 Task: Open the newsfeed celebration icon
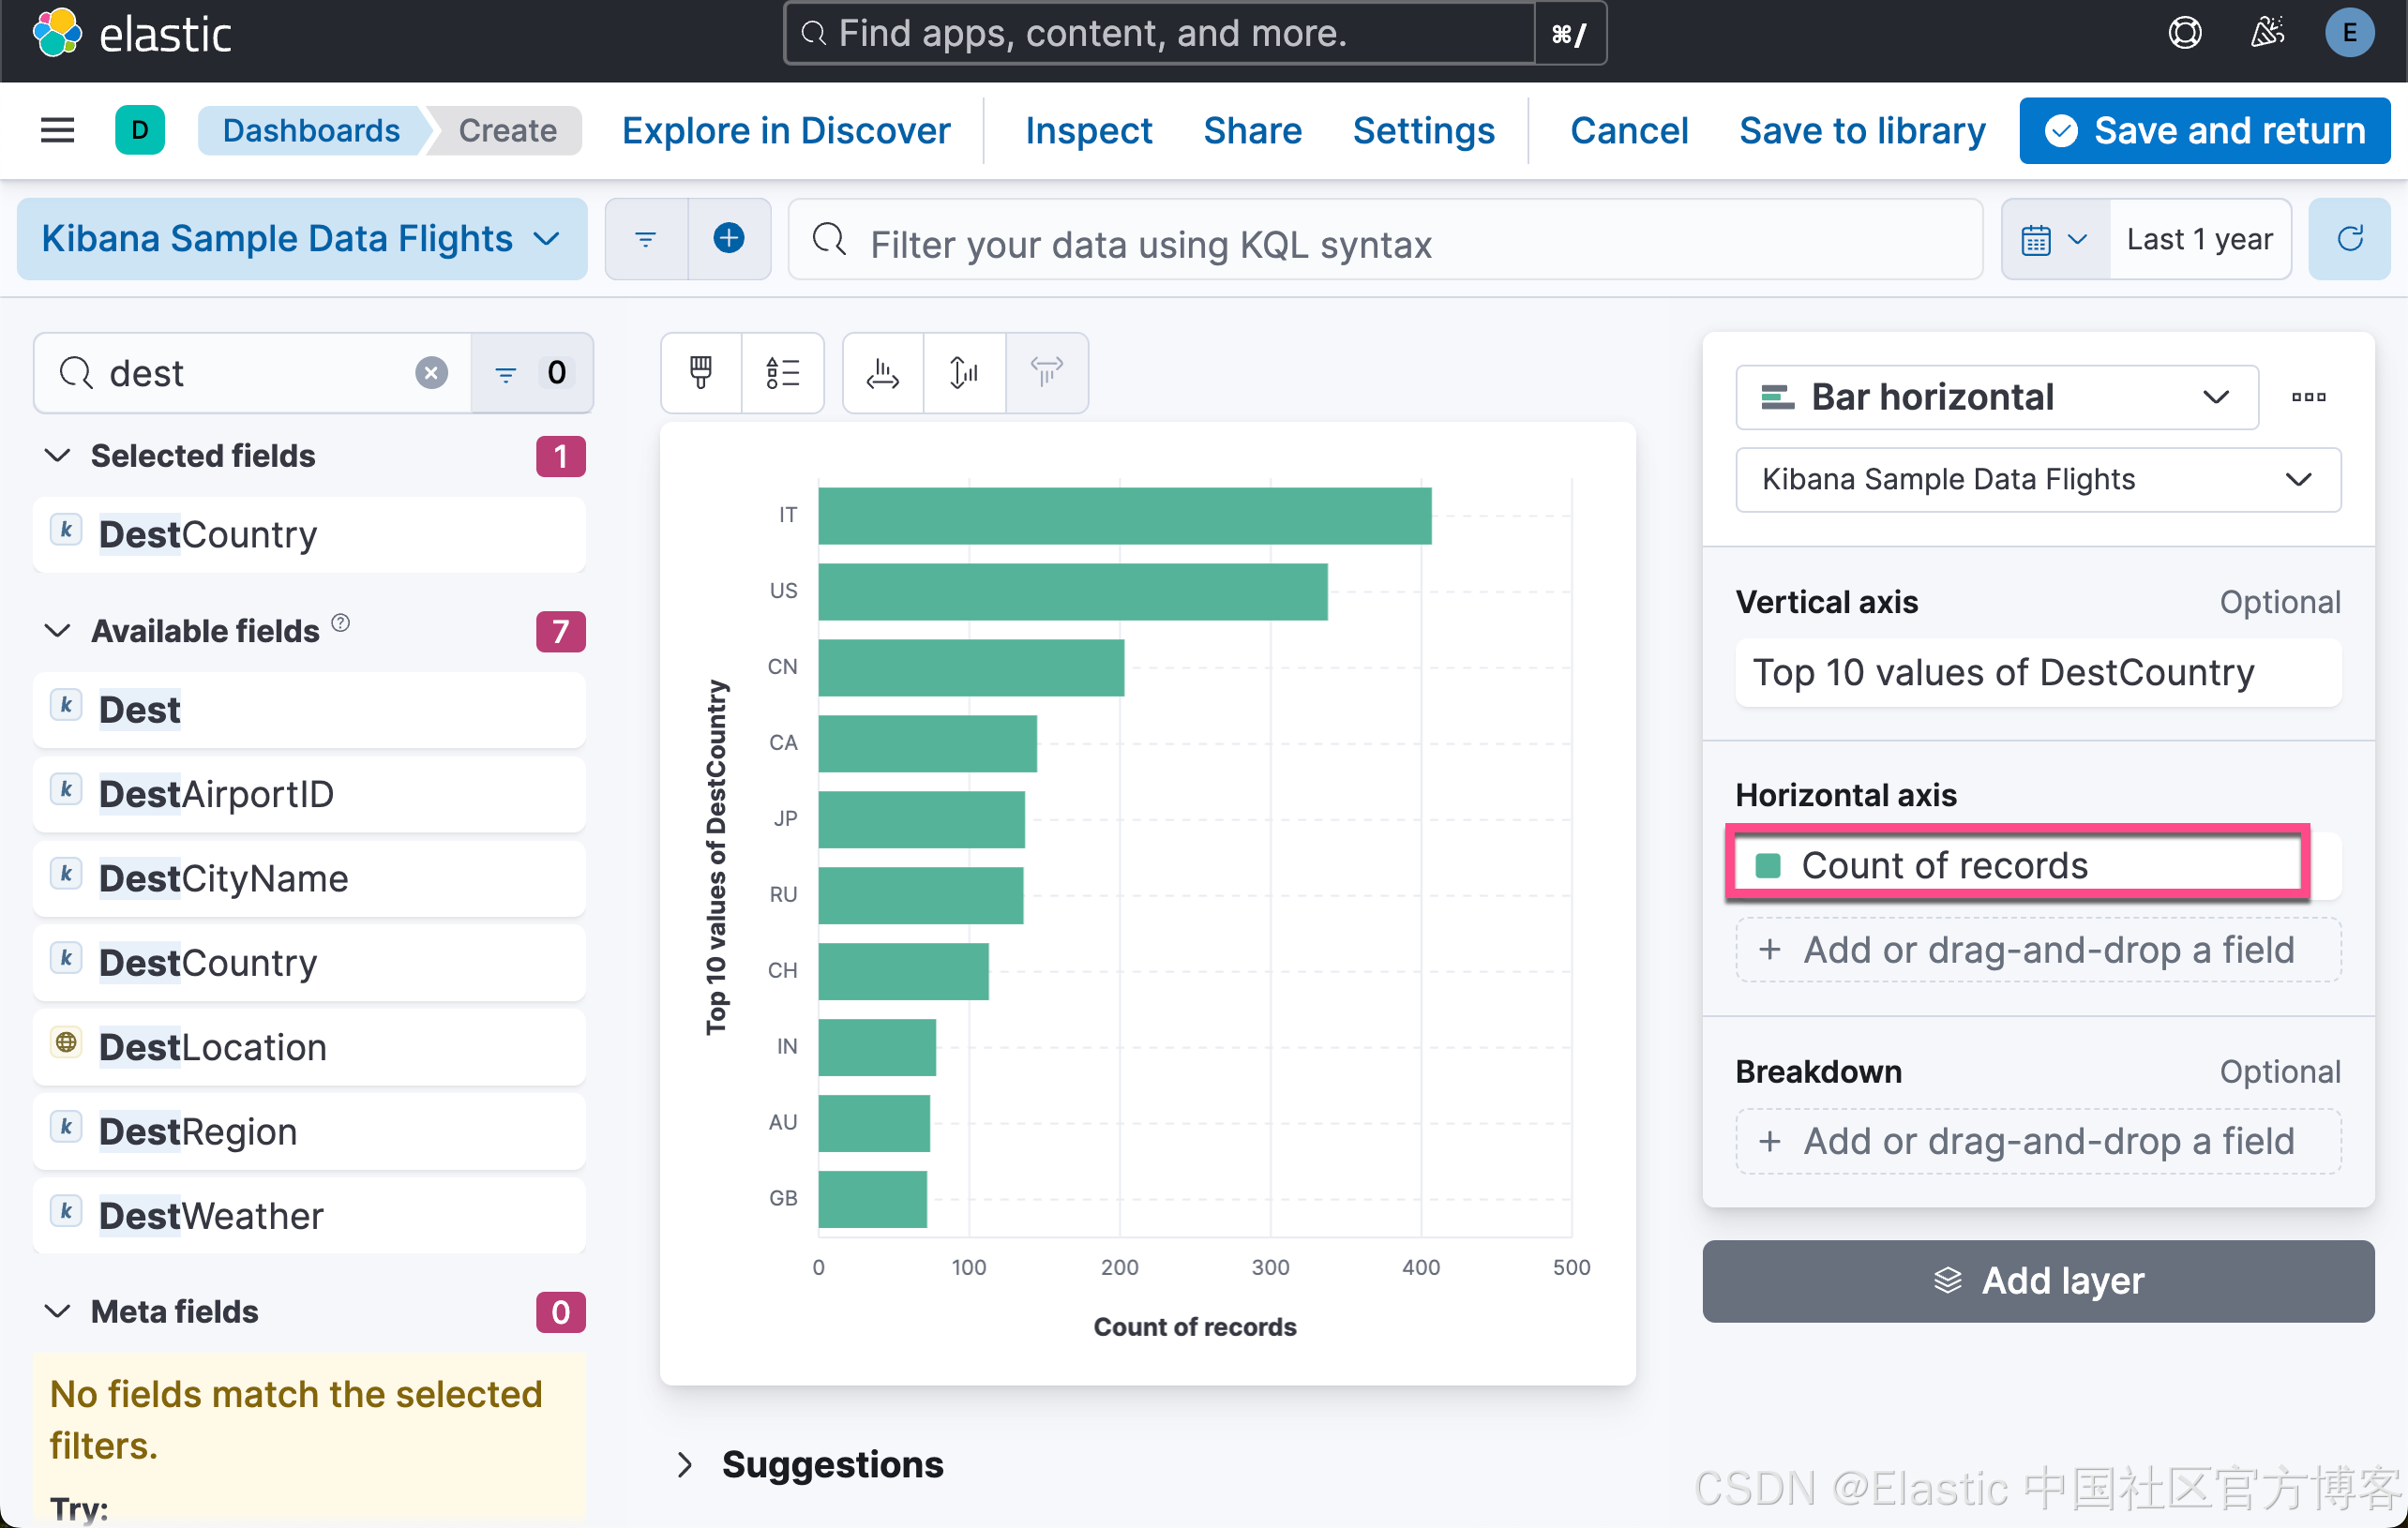pyautogui.click(x=2267, y=33)
